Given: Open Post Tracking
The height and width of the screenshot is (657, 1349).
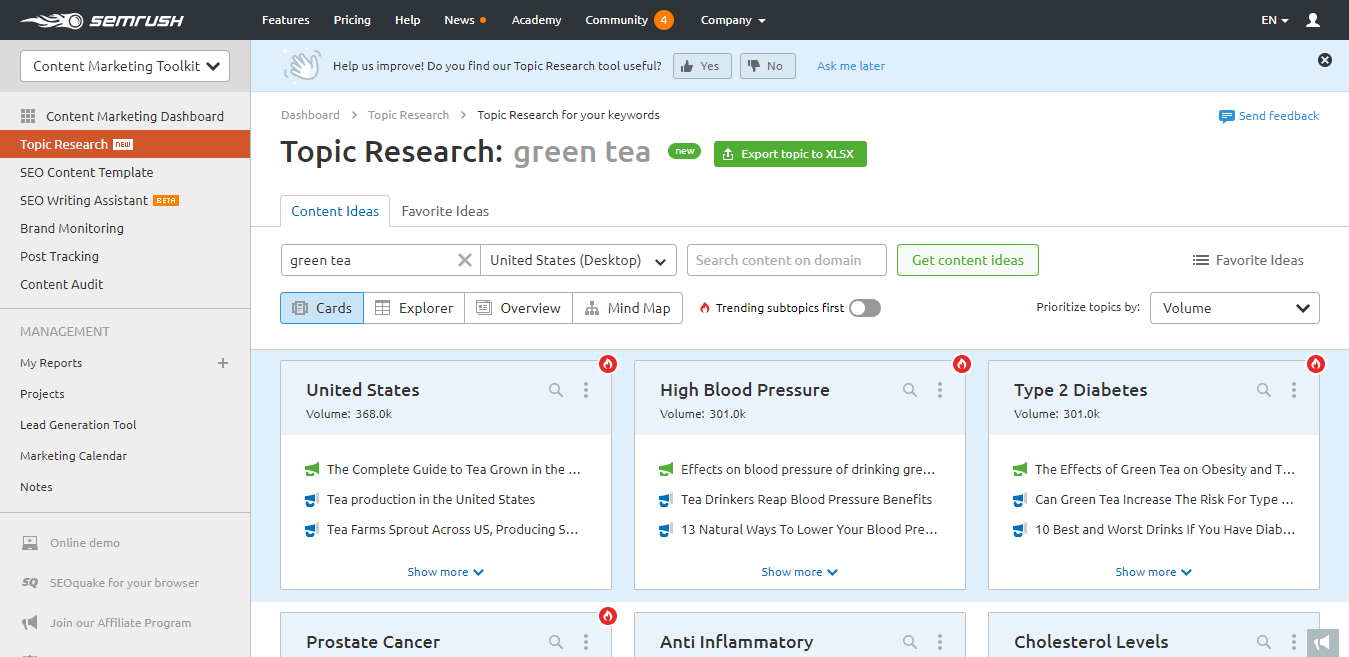Looking at the screenshot, I should 59,256.
